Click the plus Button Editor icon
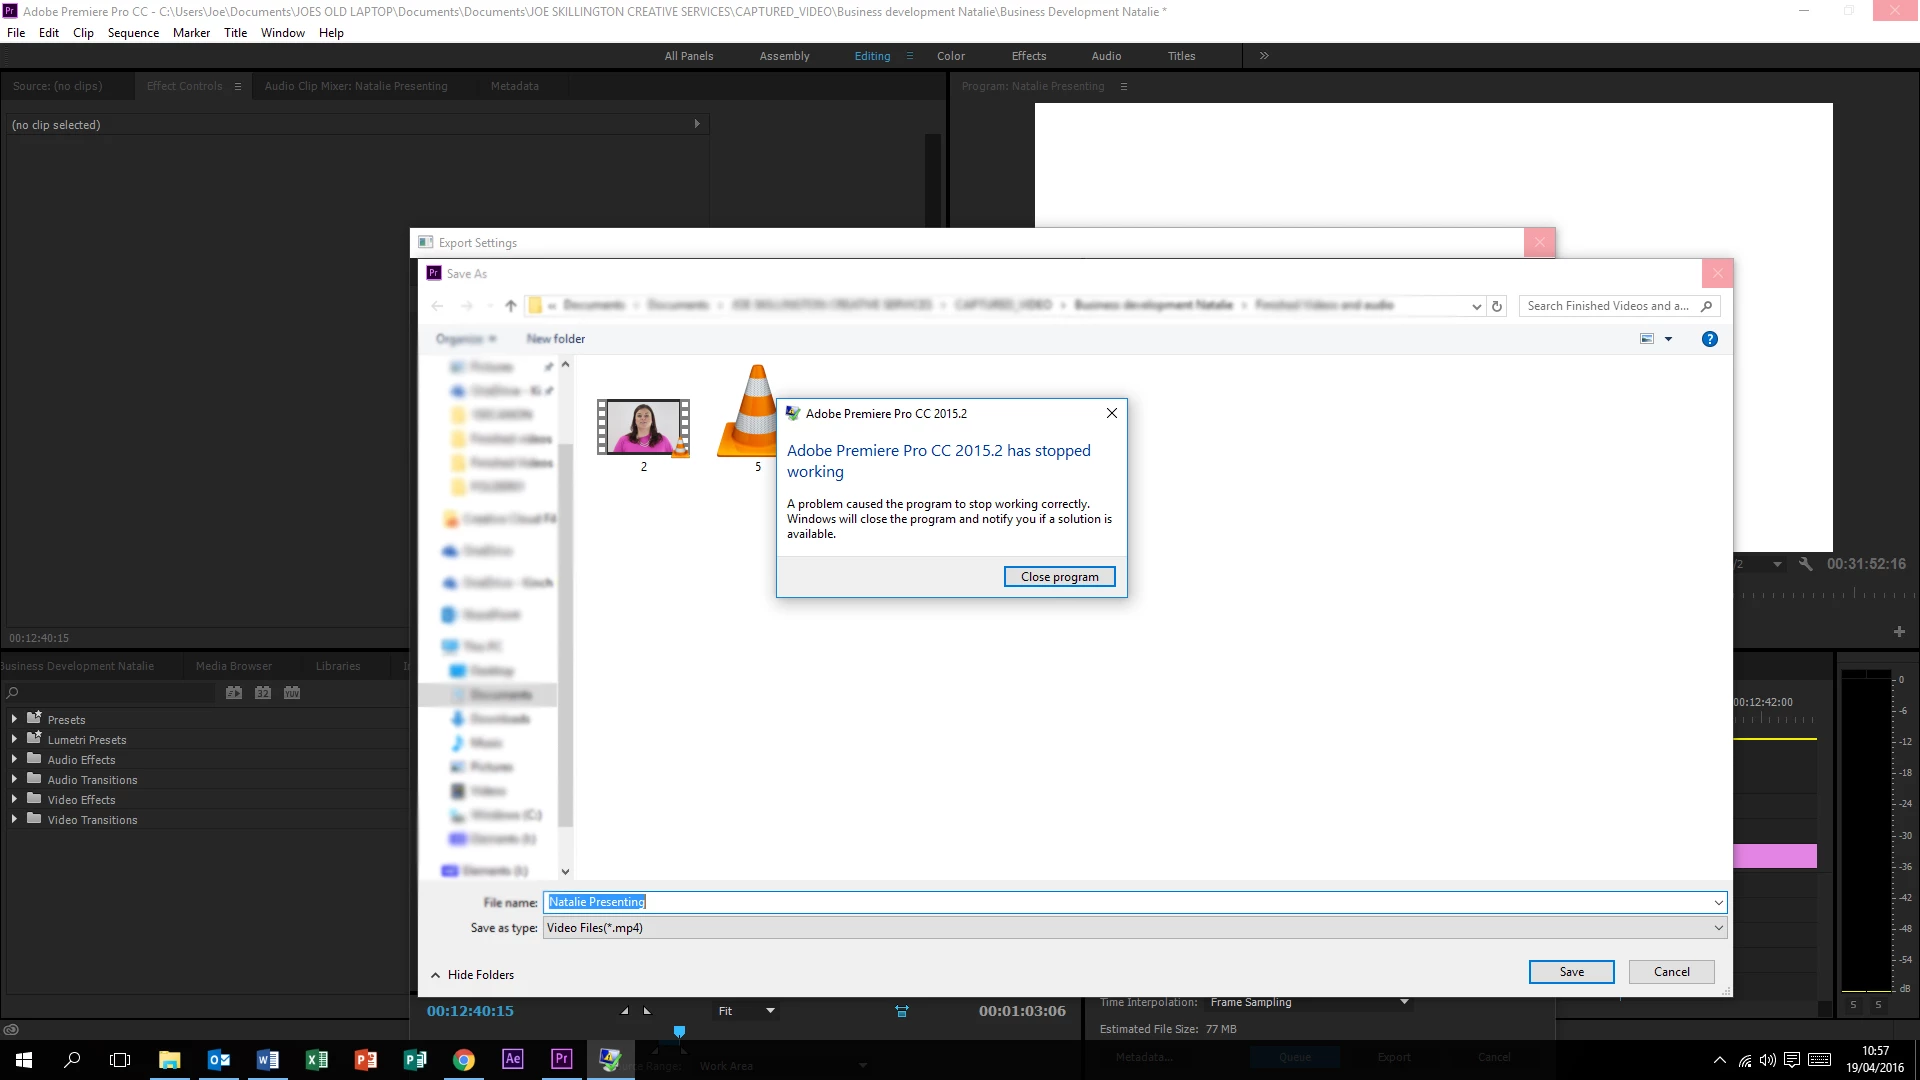Viewport: 1920px width, 1080px height. (1899, 632)
